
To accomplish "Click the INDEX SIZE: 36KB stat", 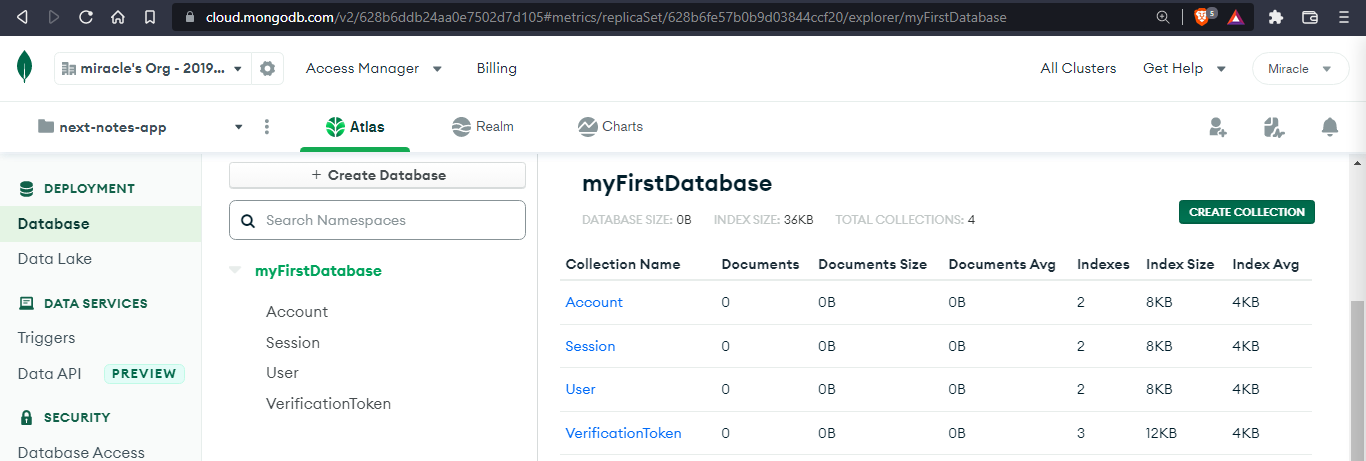I will click(x=763, y=219).
